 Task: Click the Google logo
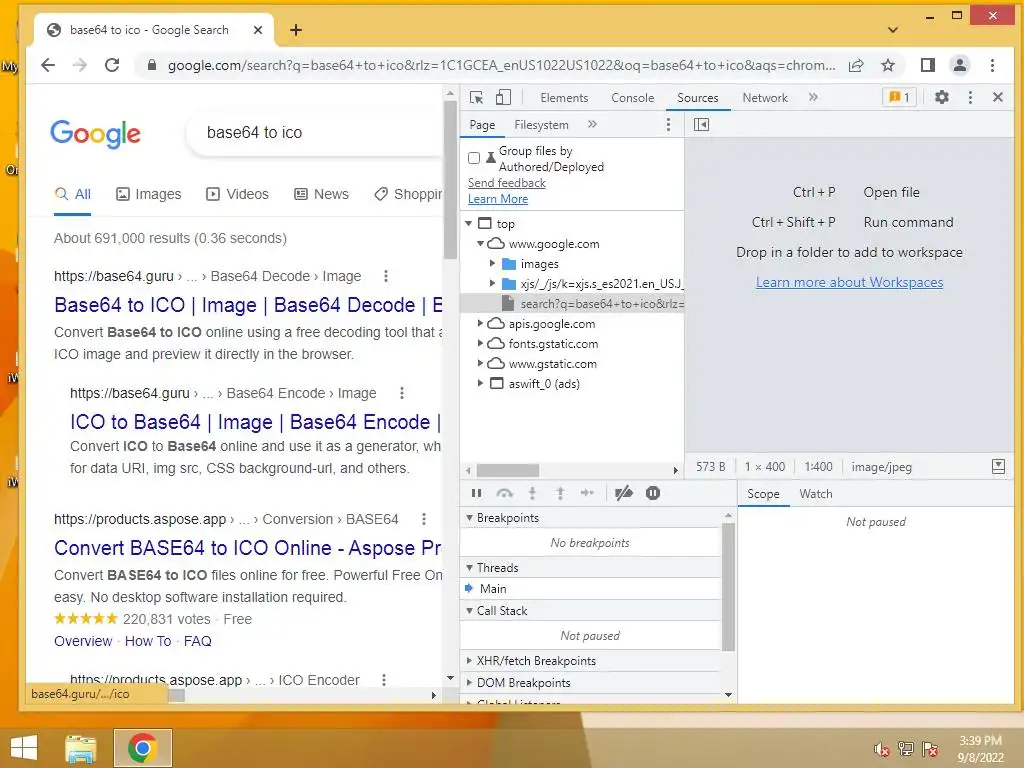[x=95, y=133]
